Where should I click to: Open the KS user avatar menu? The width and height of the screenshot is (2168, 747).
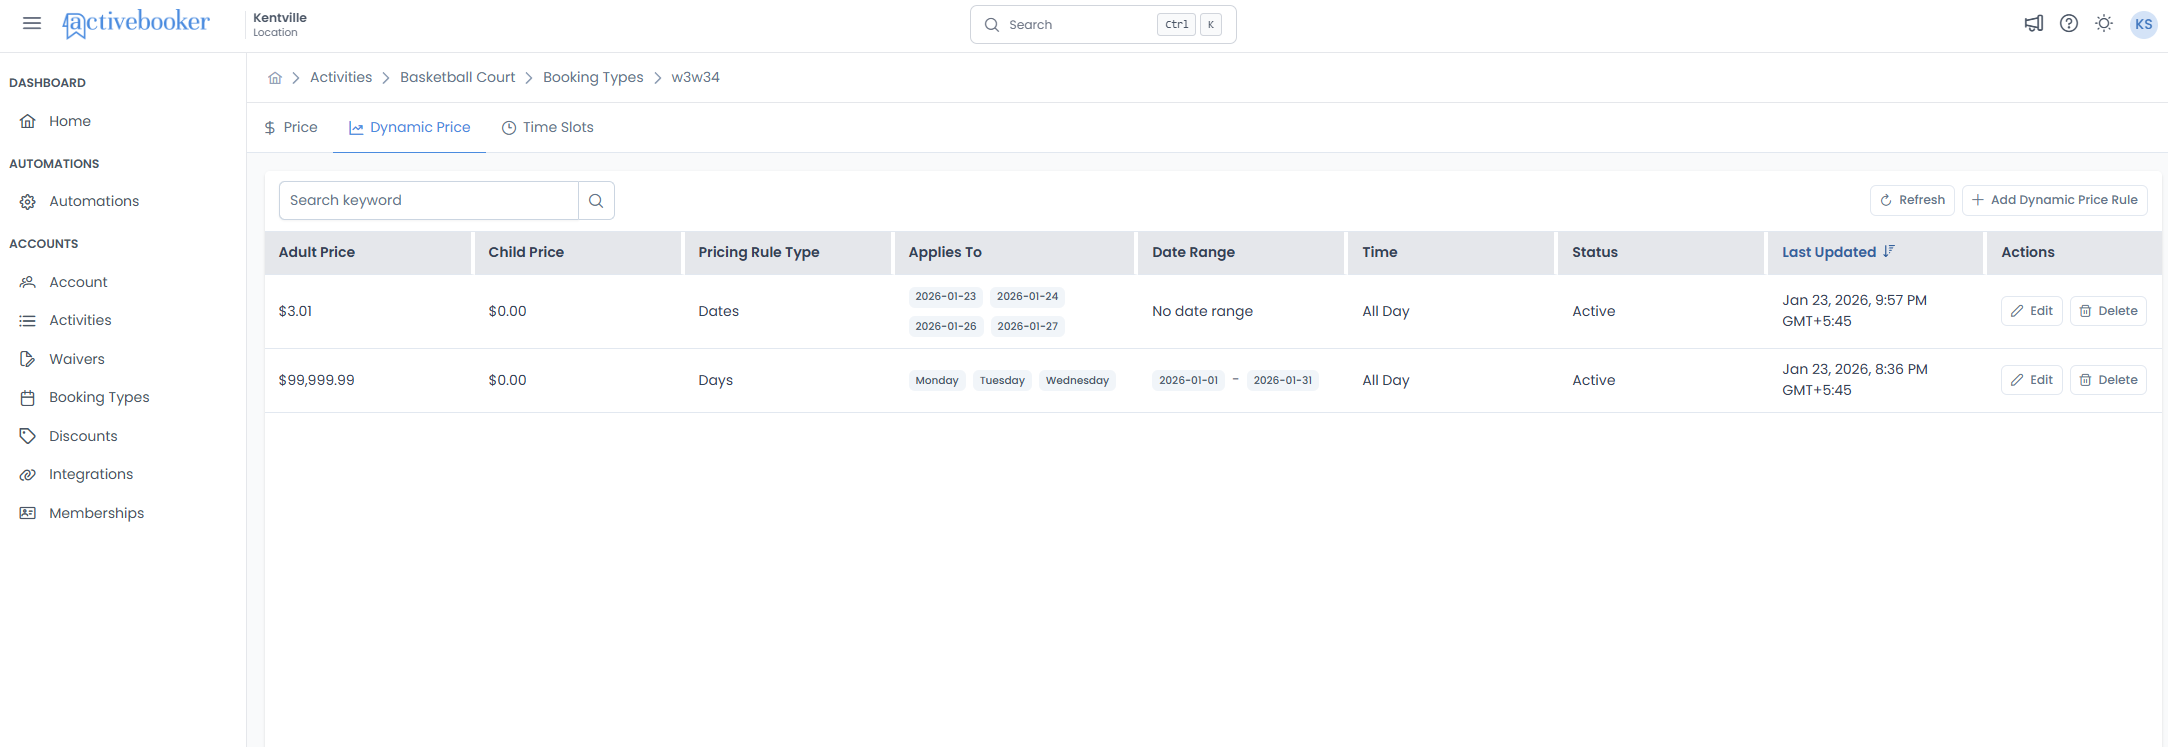[x=2144, y=24]
